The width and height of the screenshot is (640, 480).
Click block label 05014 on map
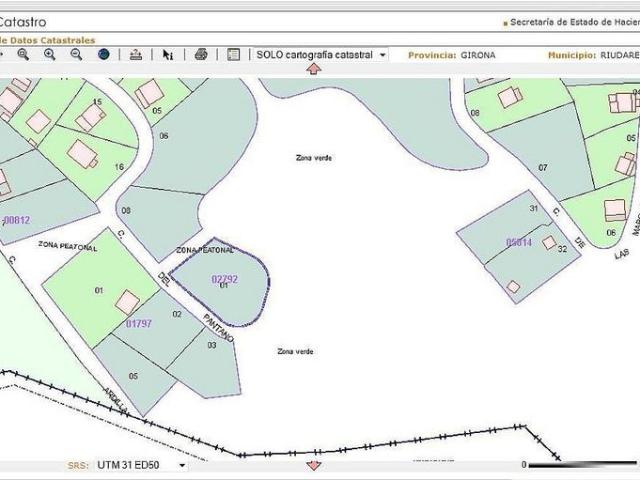[x=519, y=242]
